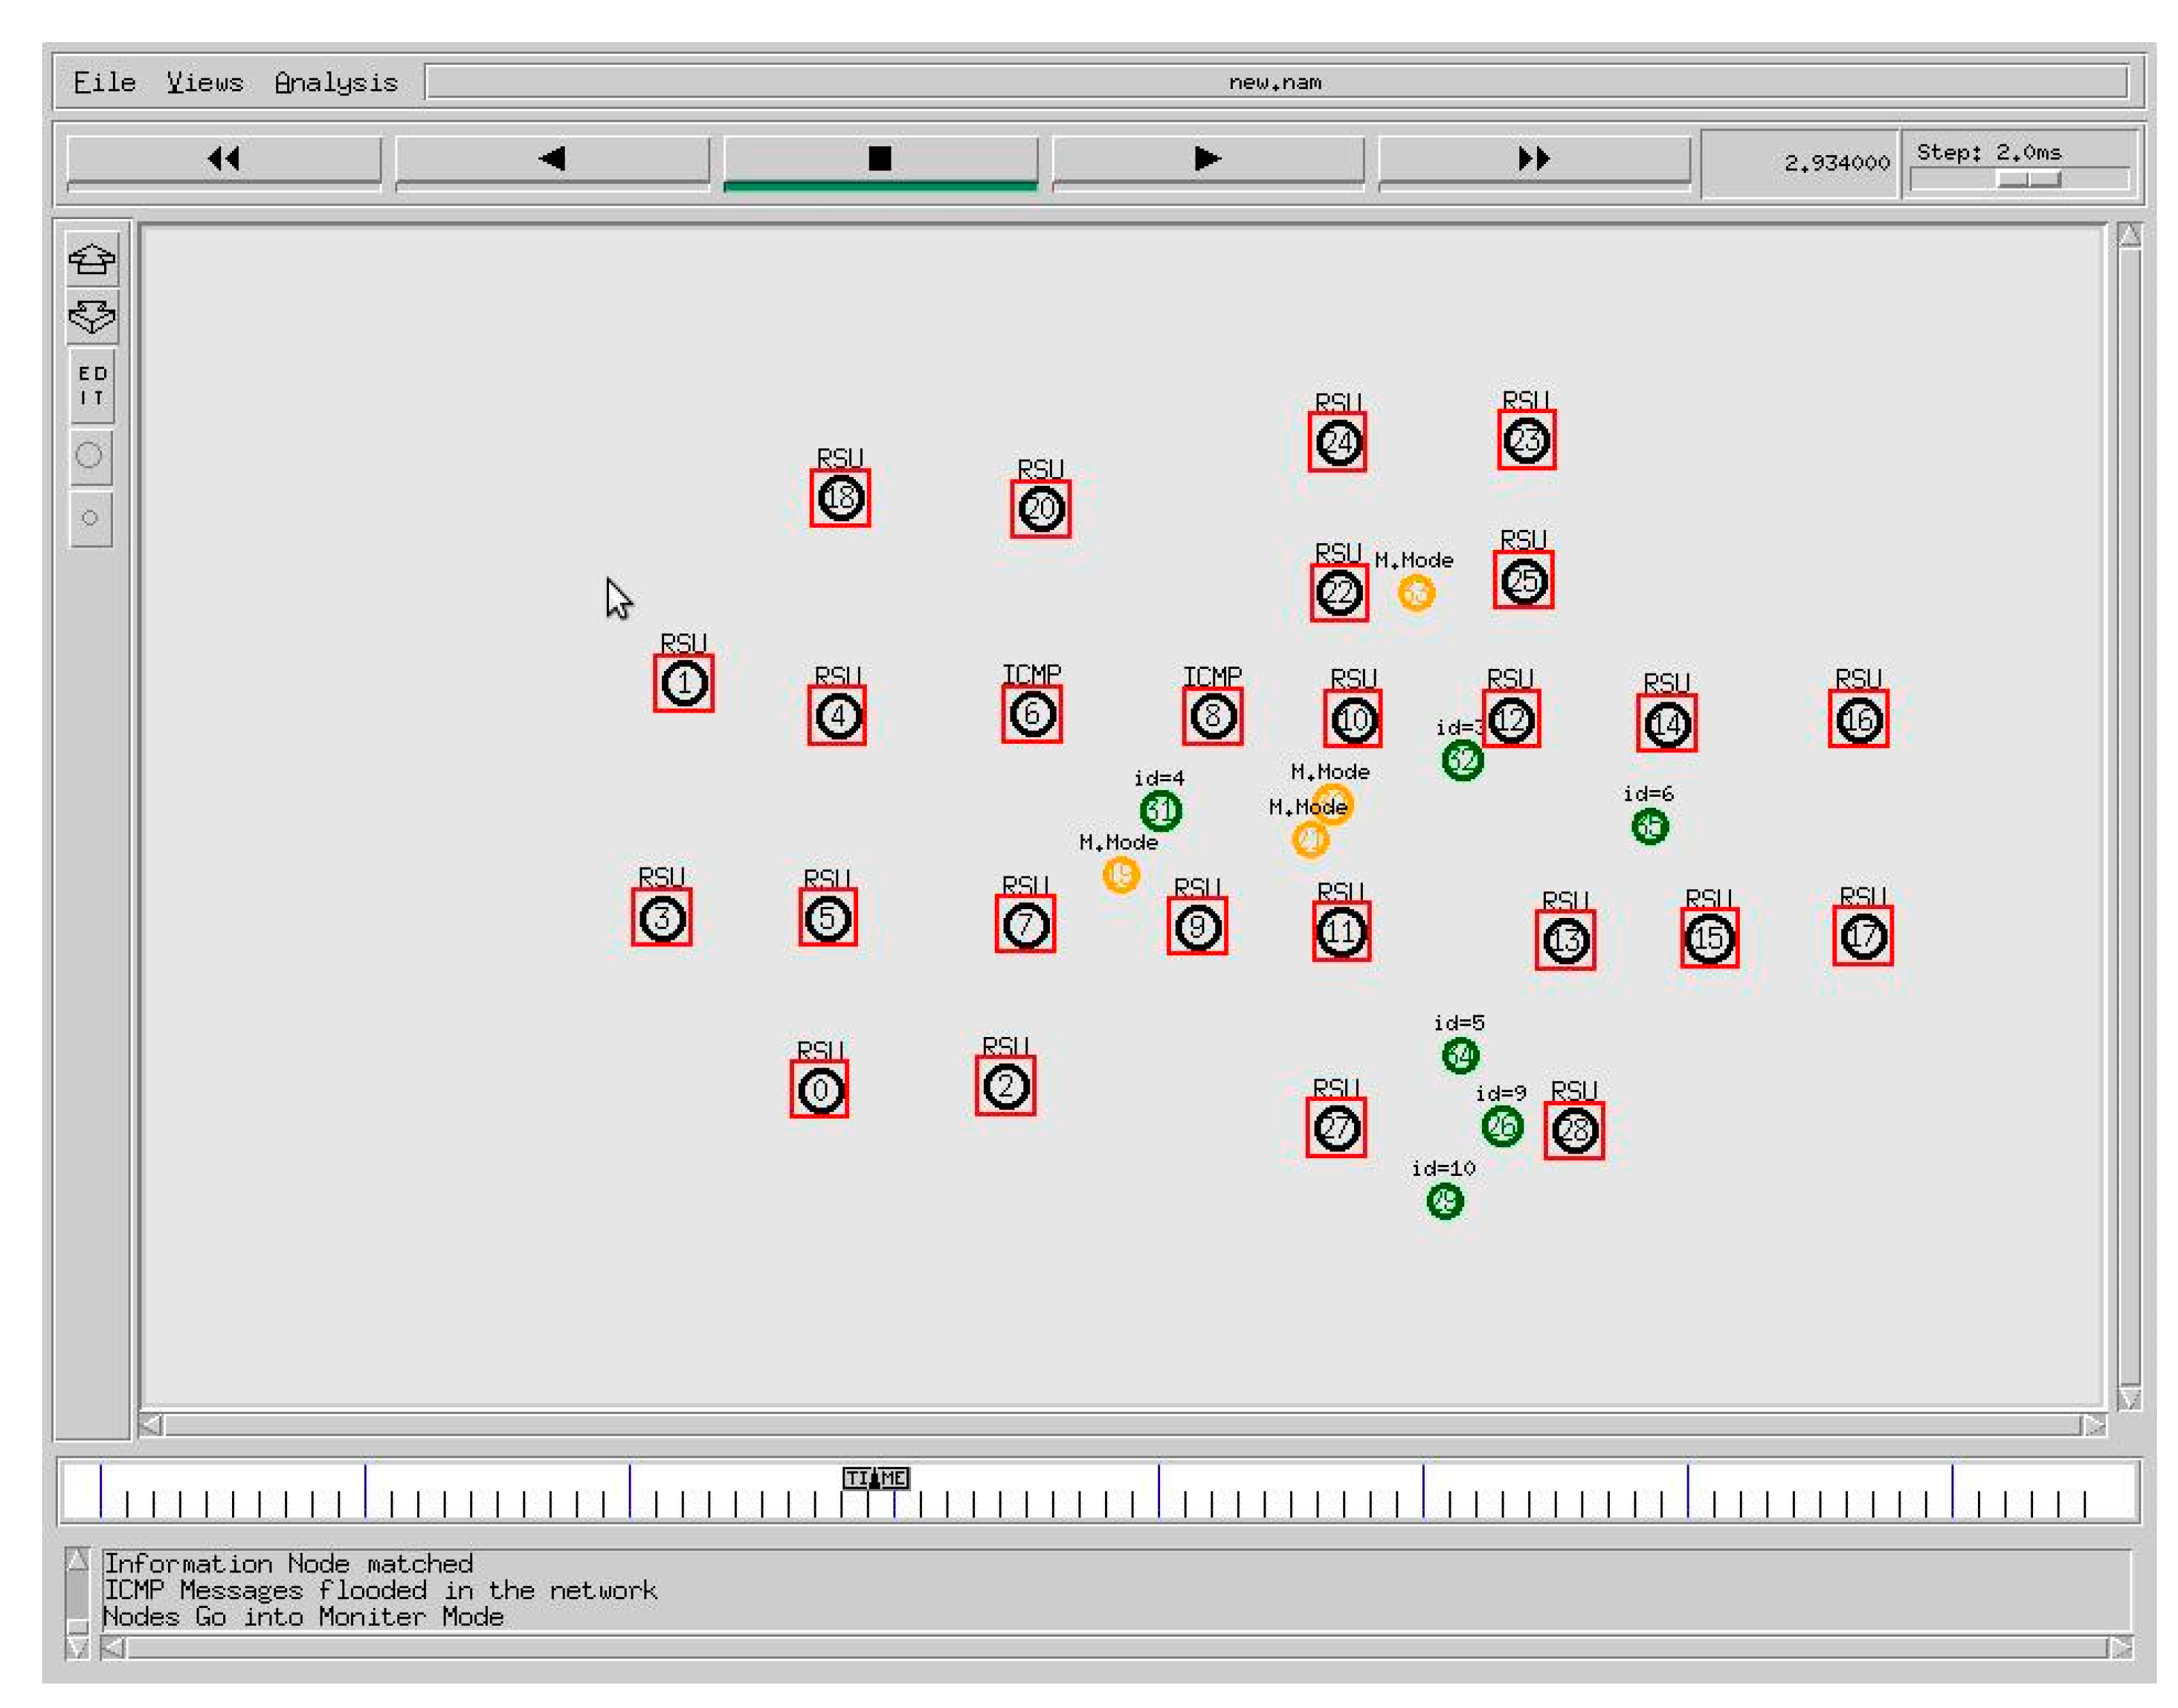Click the zoom out icon in sidebar
The width and height of the screenshot is (2178, 1708).
coord(91,317)
